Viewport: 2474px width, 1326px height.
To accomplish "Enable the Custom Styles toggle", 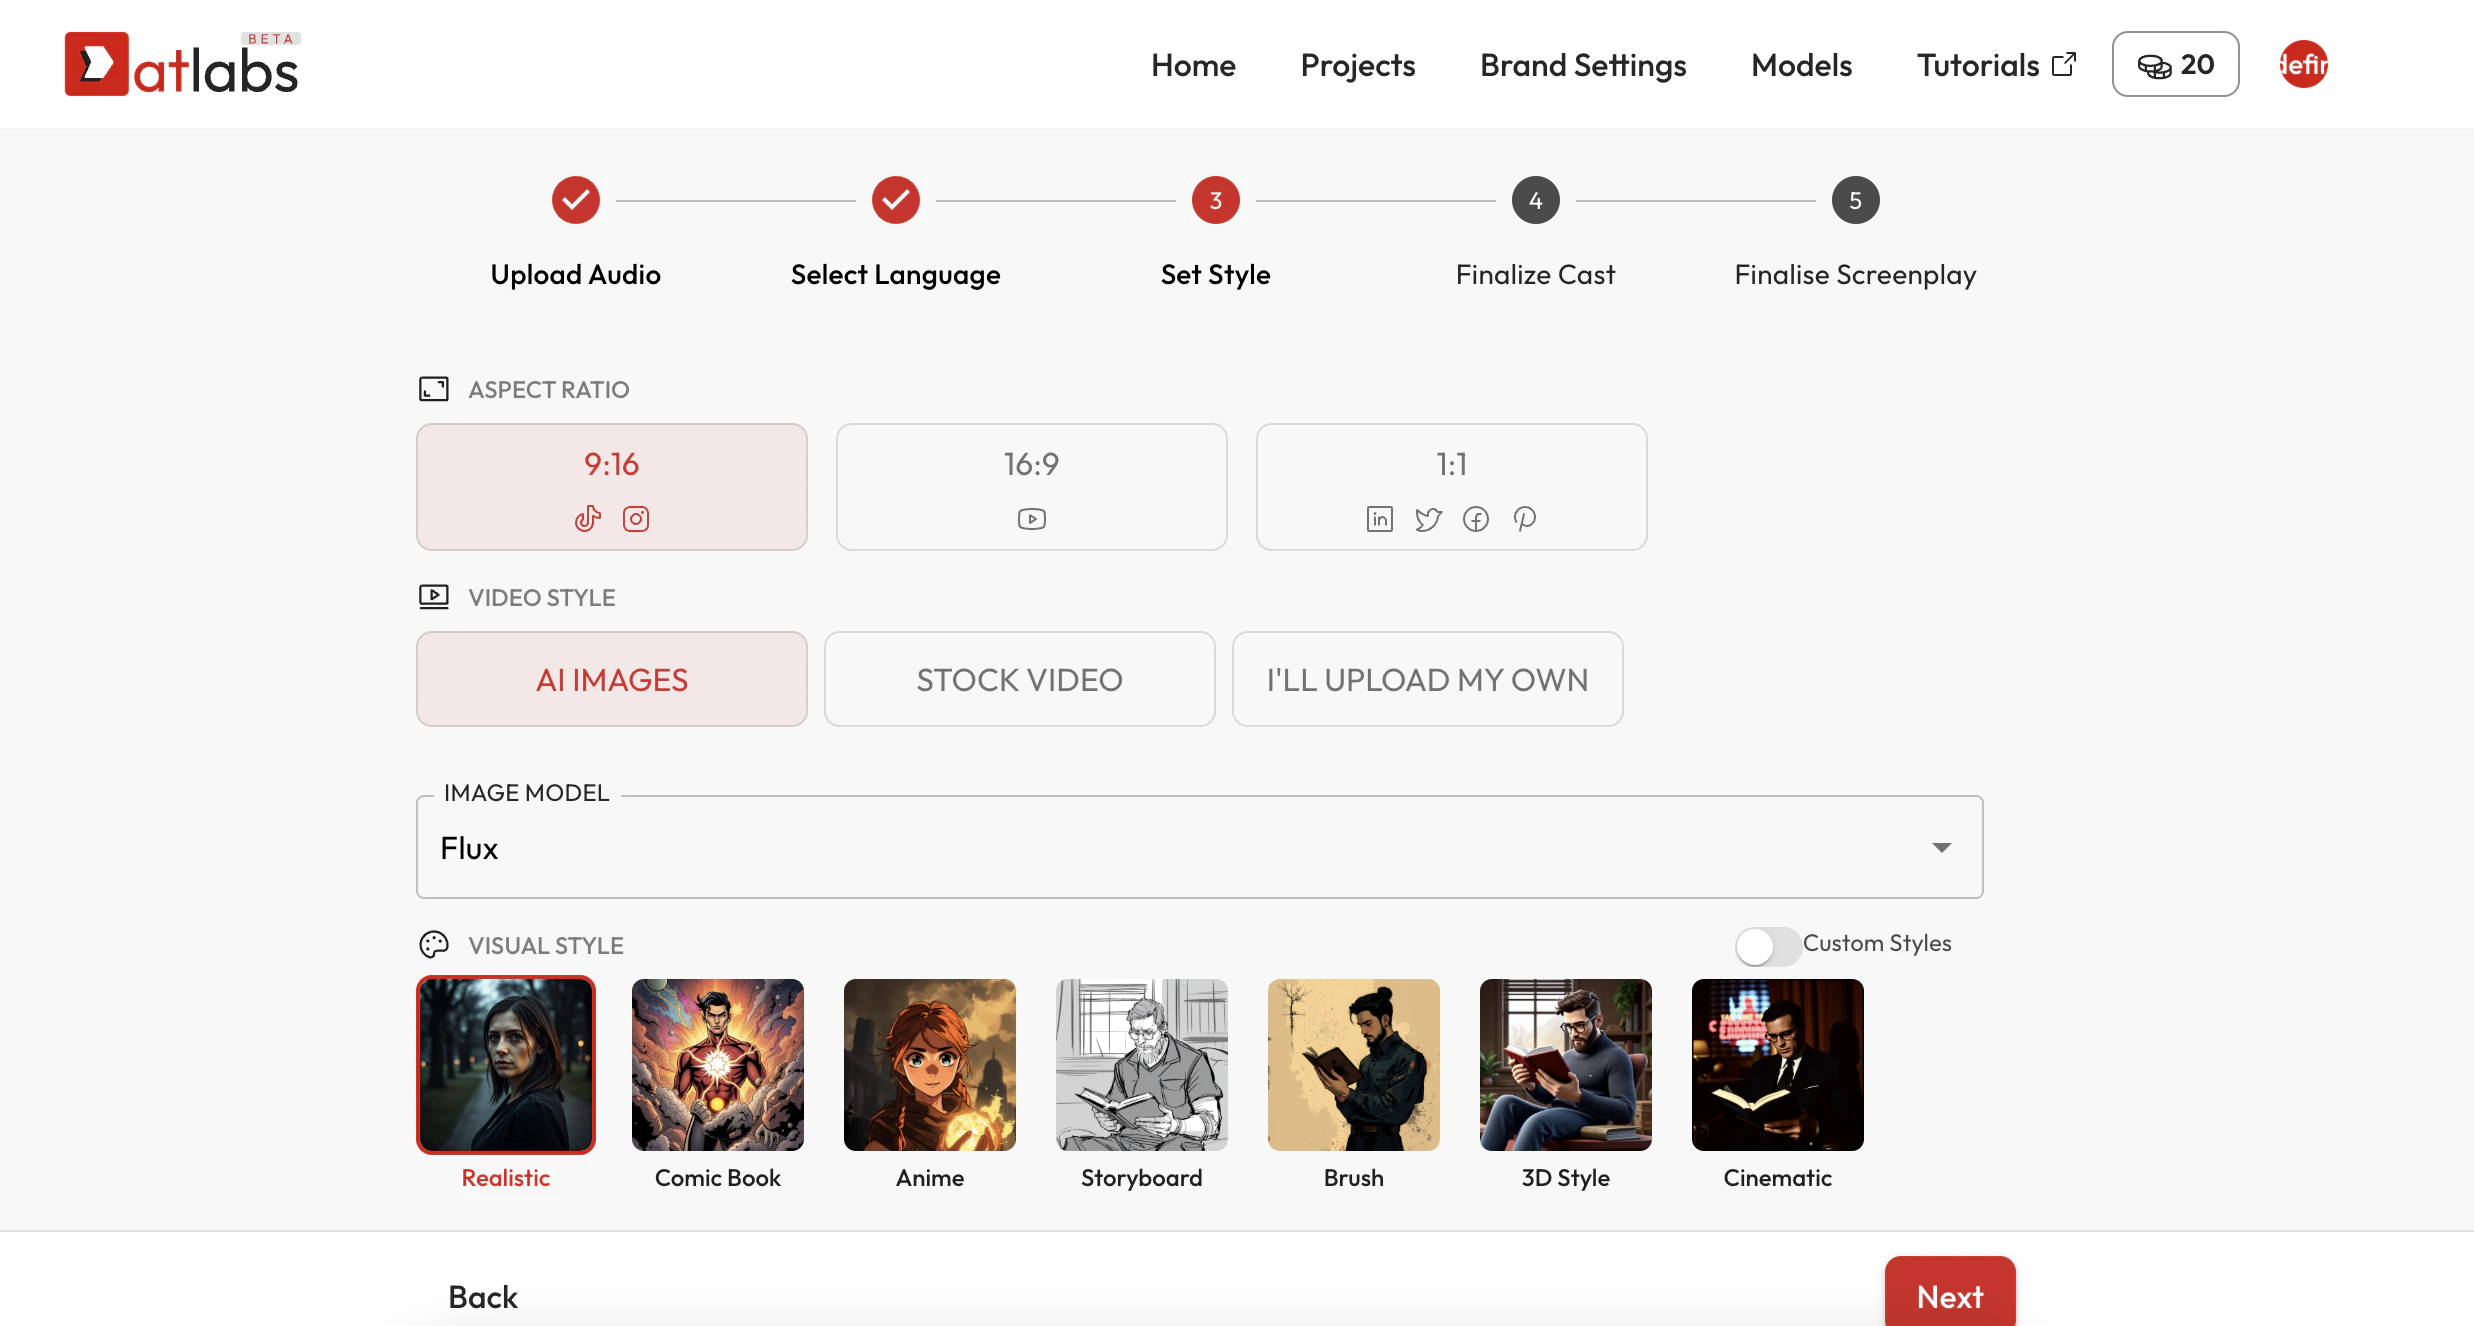I will click(x=1766, y=945).
